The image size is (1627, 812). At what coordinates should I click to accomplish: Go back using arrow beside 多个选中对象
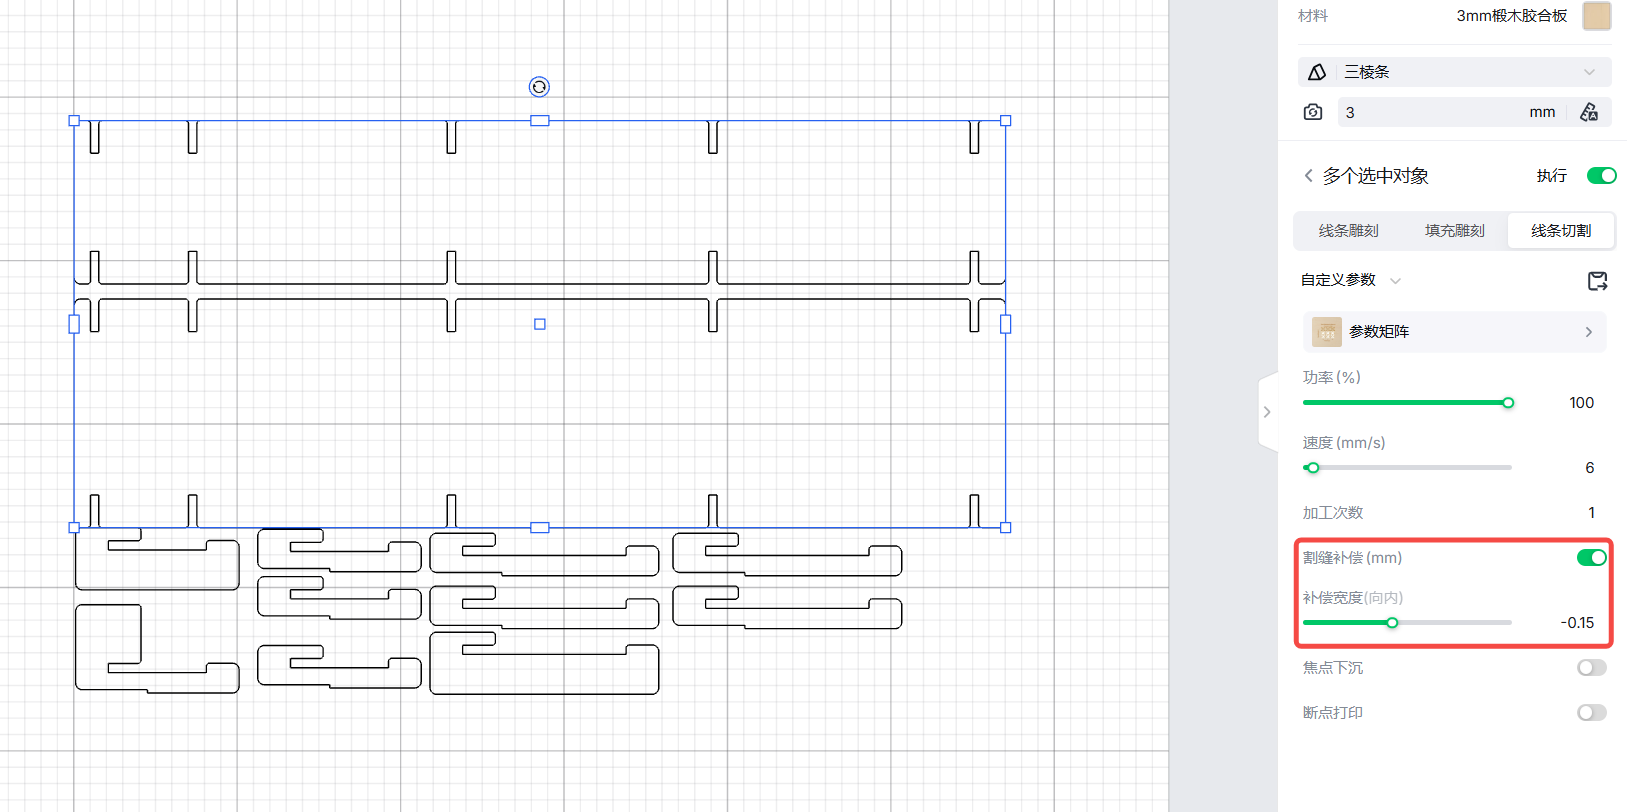1308,176
